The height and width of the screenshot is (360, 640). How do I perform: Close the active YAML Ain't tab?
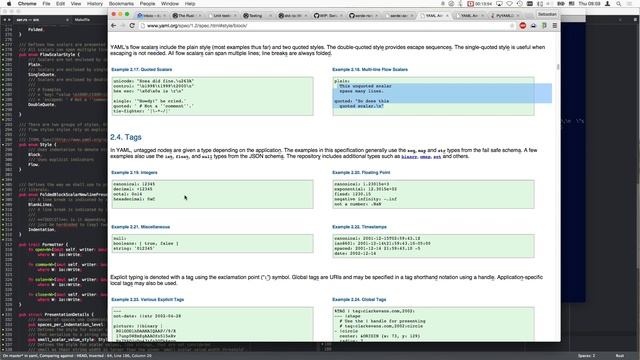[447, 16]
